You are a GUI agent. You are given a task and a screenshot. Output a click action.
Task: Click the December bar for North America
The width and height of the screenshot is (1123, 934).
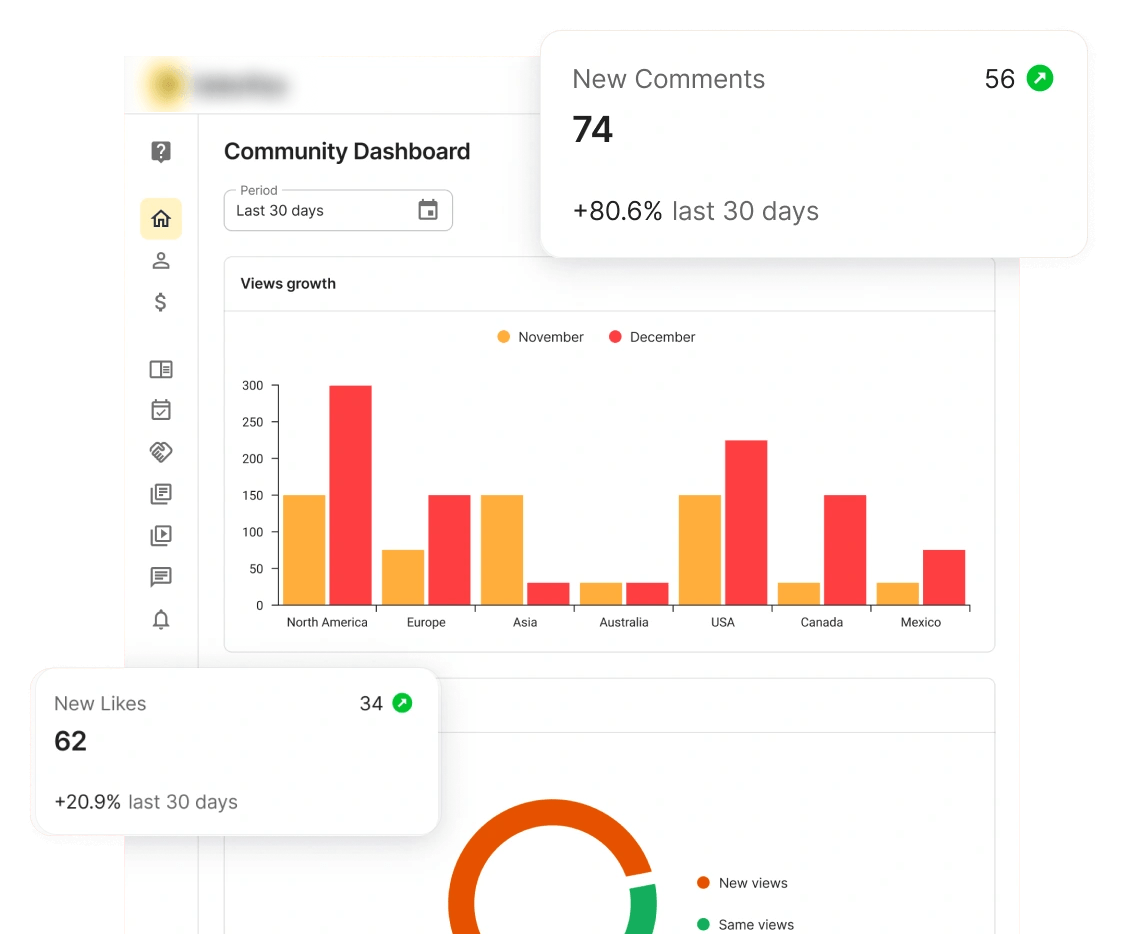pos(350,495)
